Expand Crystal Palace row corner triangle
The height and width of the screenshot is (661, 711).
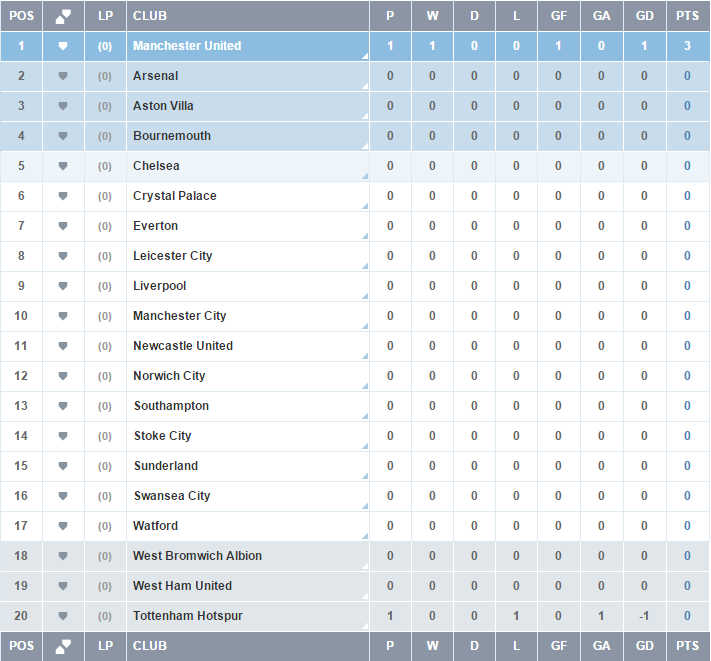click(x=365, y=206)
